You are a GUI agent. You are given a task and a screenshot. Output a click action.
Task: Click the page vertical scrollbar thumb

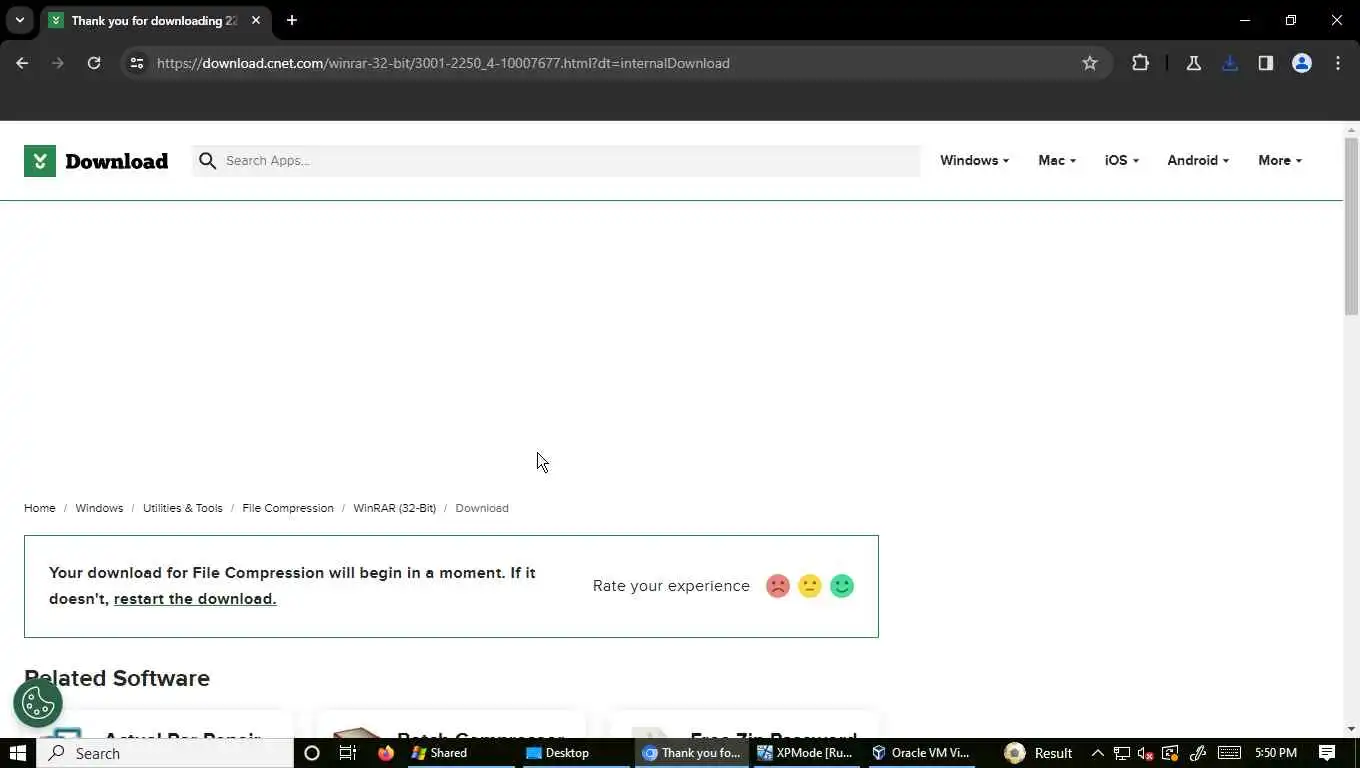(x=1351, y=227)
